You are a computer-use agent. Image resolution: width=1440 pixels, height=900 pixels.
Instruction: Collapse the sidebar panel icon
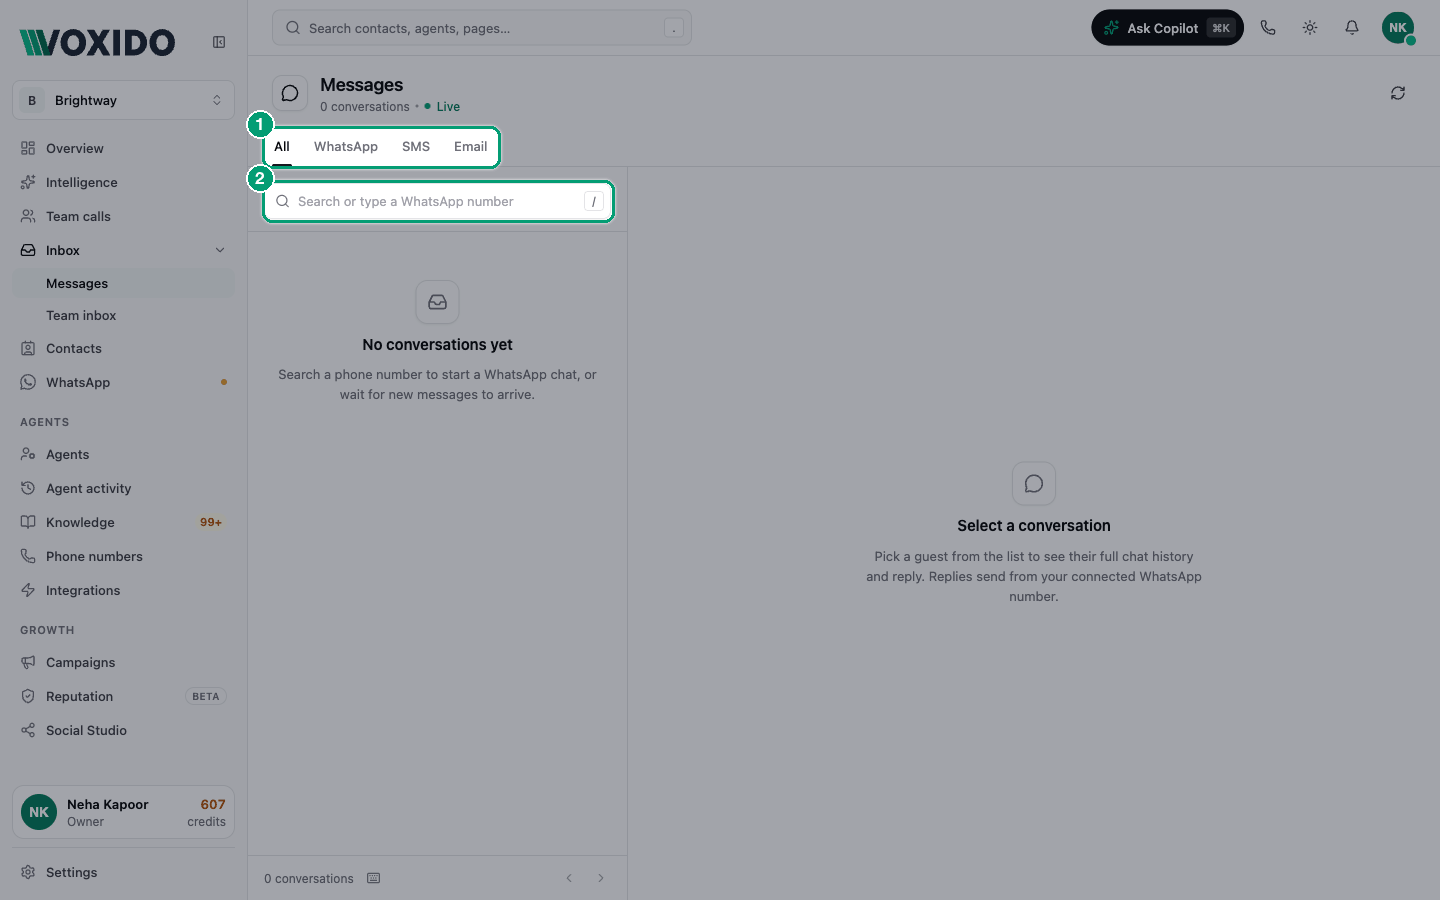219,42
